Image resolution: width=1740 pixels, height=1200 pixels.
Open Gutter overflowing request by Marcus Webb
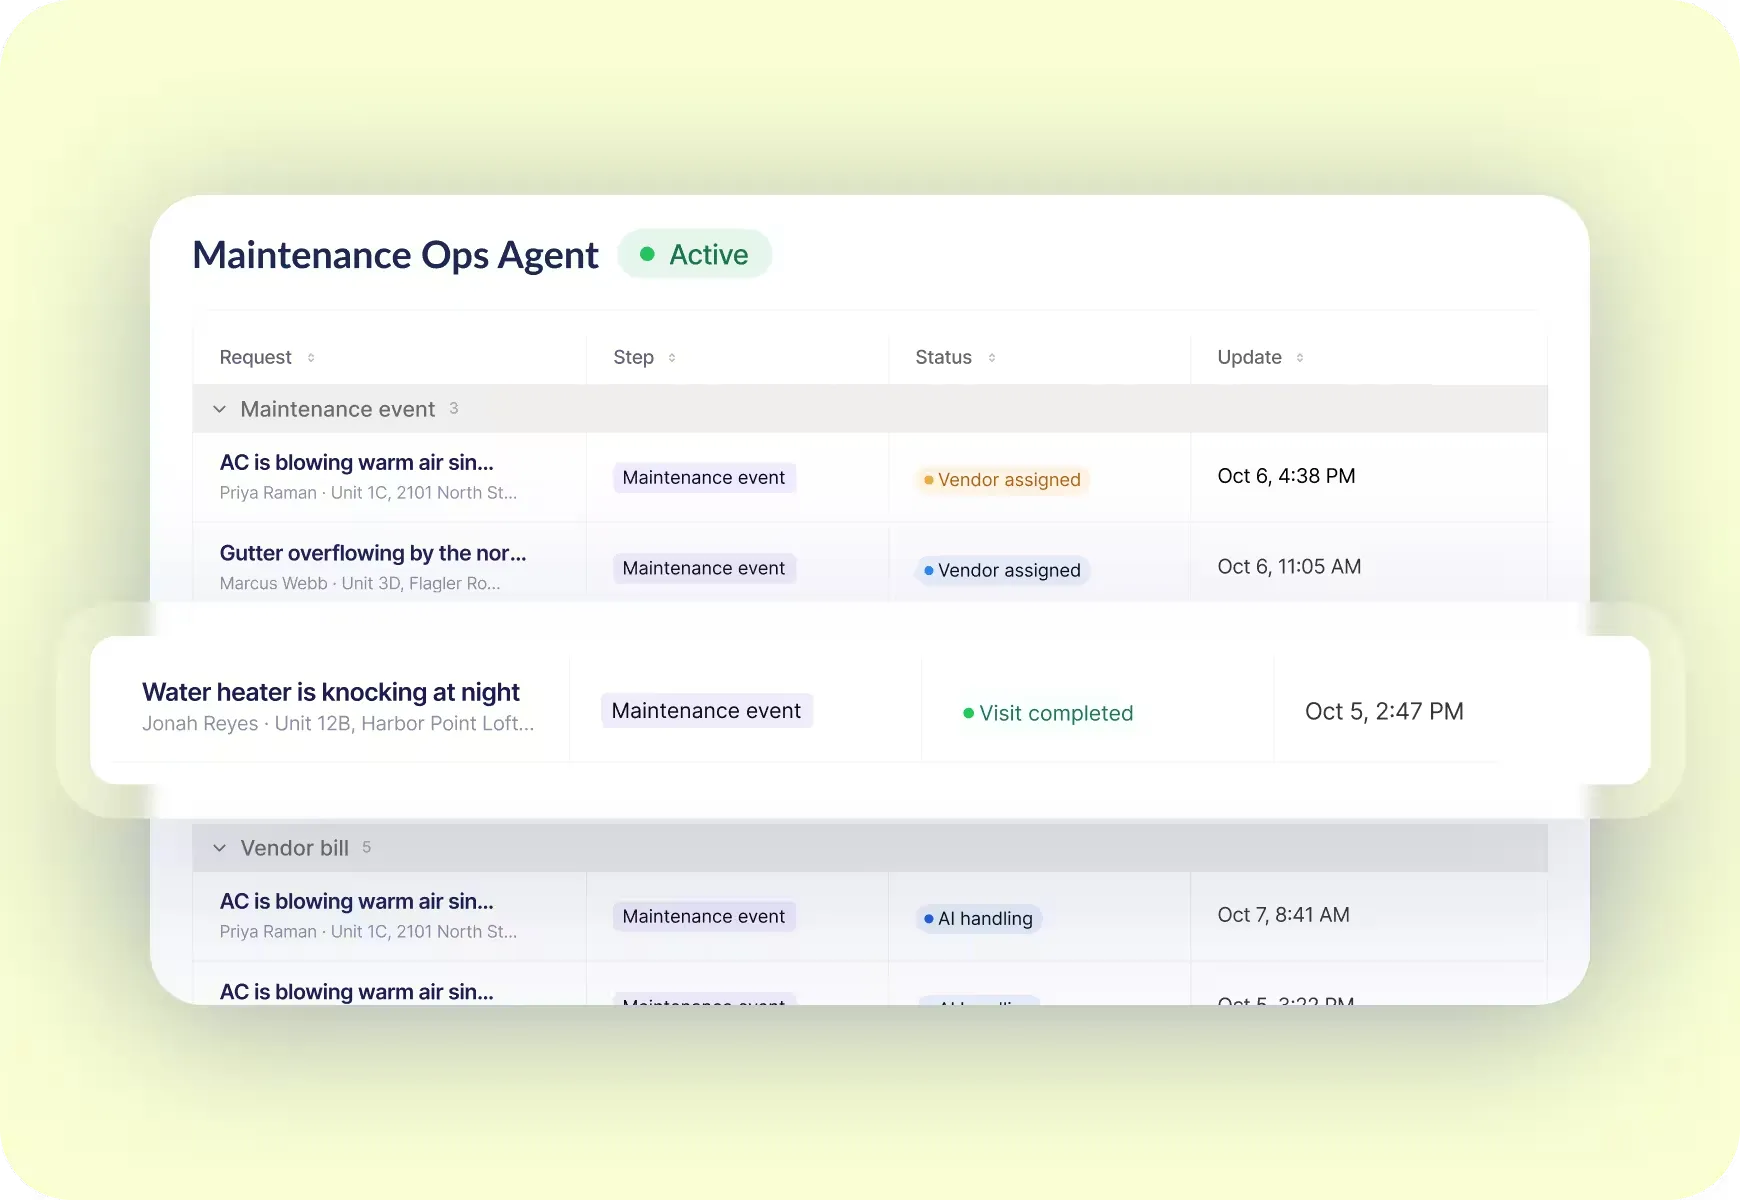click(x=373, y=553)
